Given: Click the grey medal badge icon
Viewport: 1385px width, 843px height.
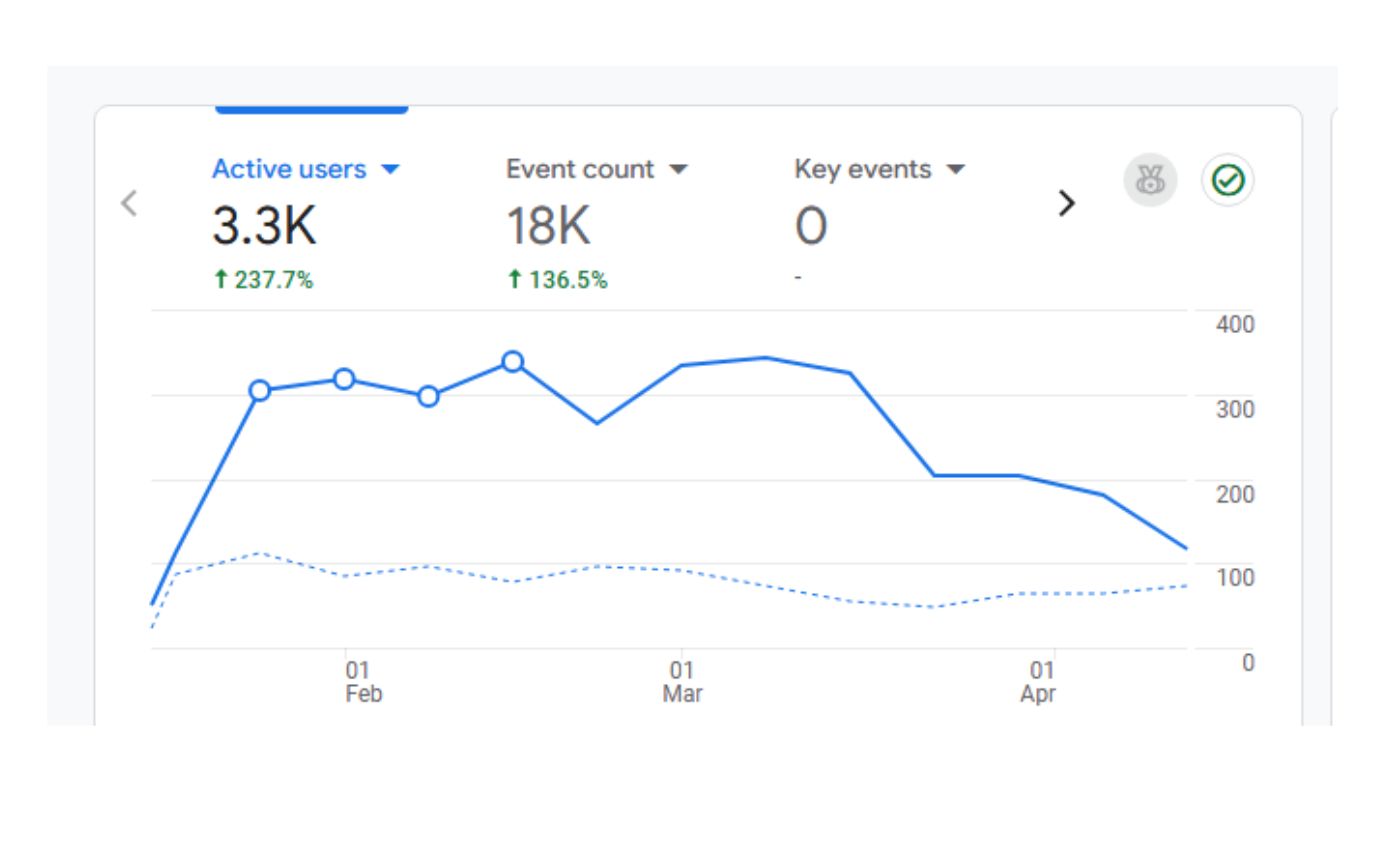Looking at the screenshot, I should pos(1150,180).
